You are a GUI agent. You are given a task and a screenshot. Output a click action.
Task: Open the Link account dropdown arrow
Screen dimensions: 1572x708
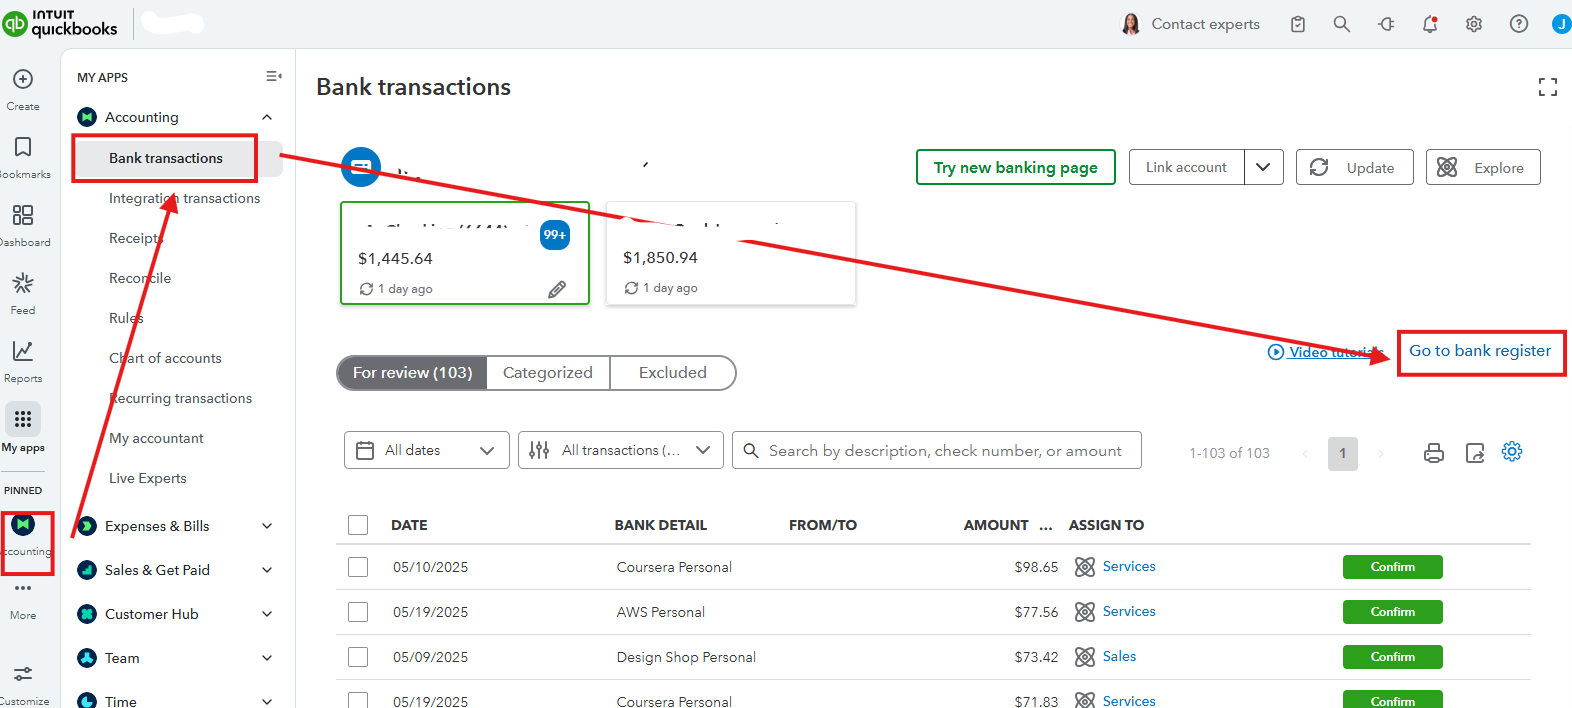(x=1264, y=167)
